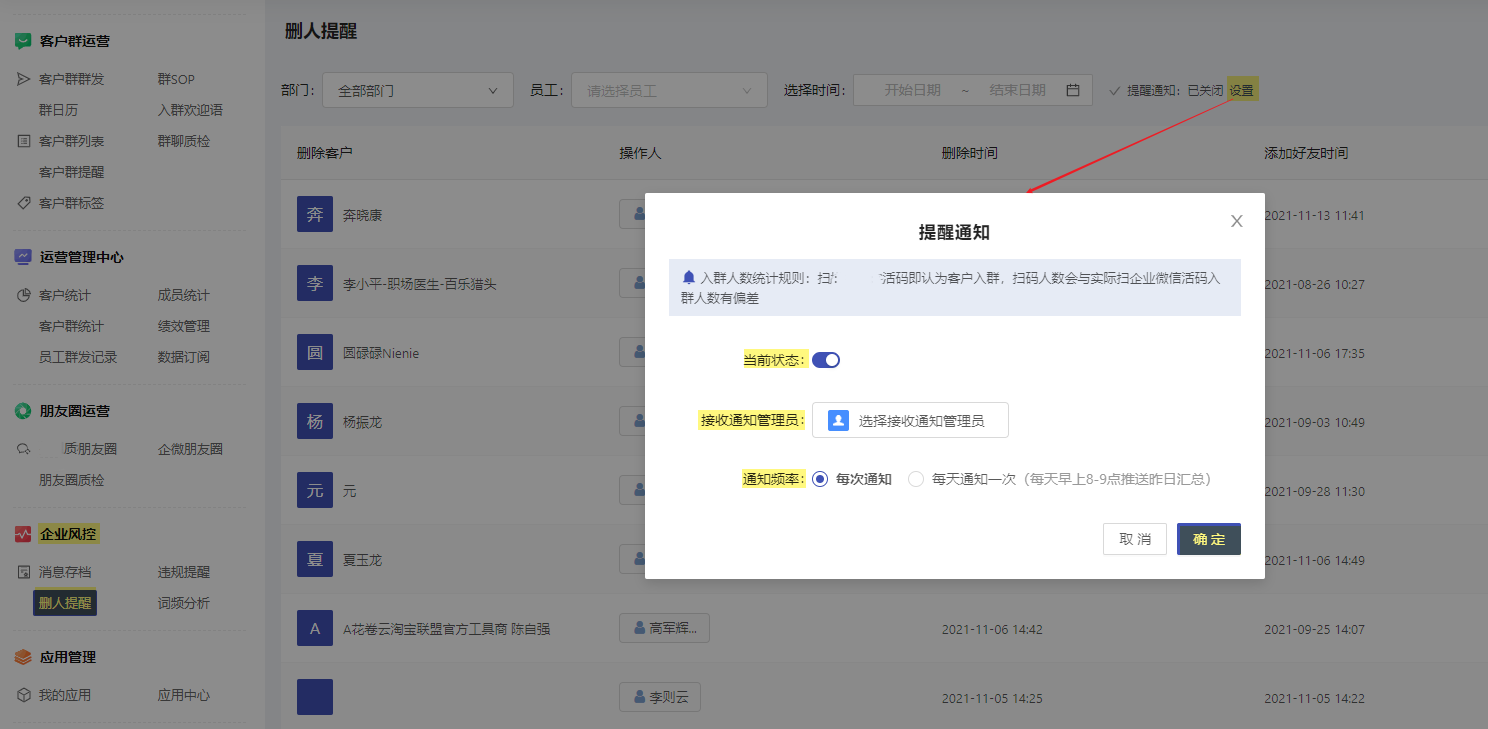Click the 客户群运营 section chat icon
This screenshot has height=729, width=1488.
point(23,41)
